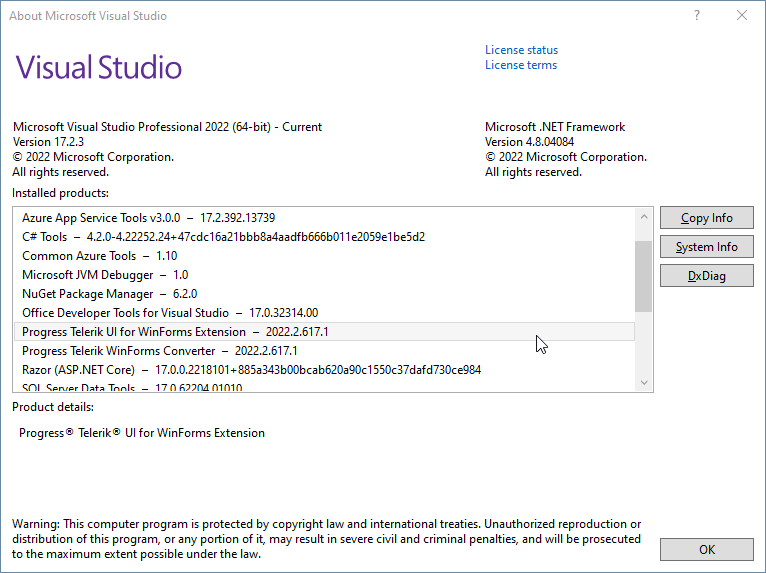
Task: Click the Version 4.8.04084 text
Action: 529,142
